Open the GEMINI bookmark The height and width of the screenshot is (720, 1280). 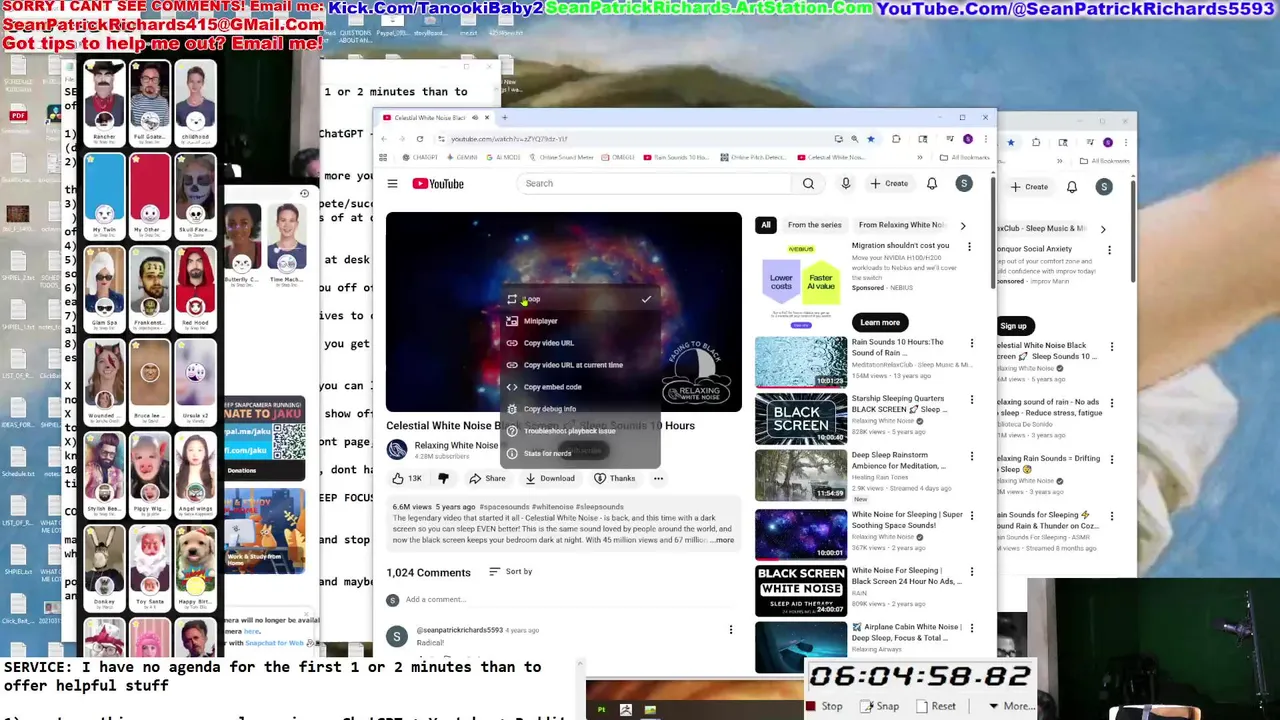(461, 157)
